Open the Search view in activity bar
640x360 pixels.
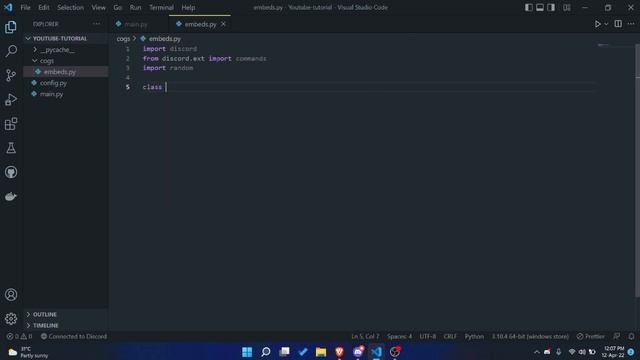[11, 51]
